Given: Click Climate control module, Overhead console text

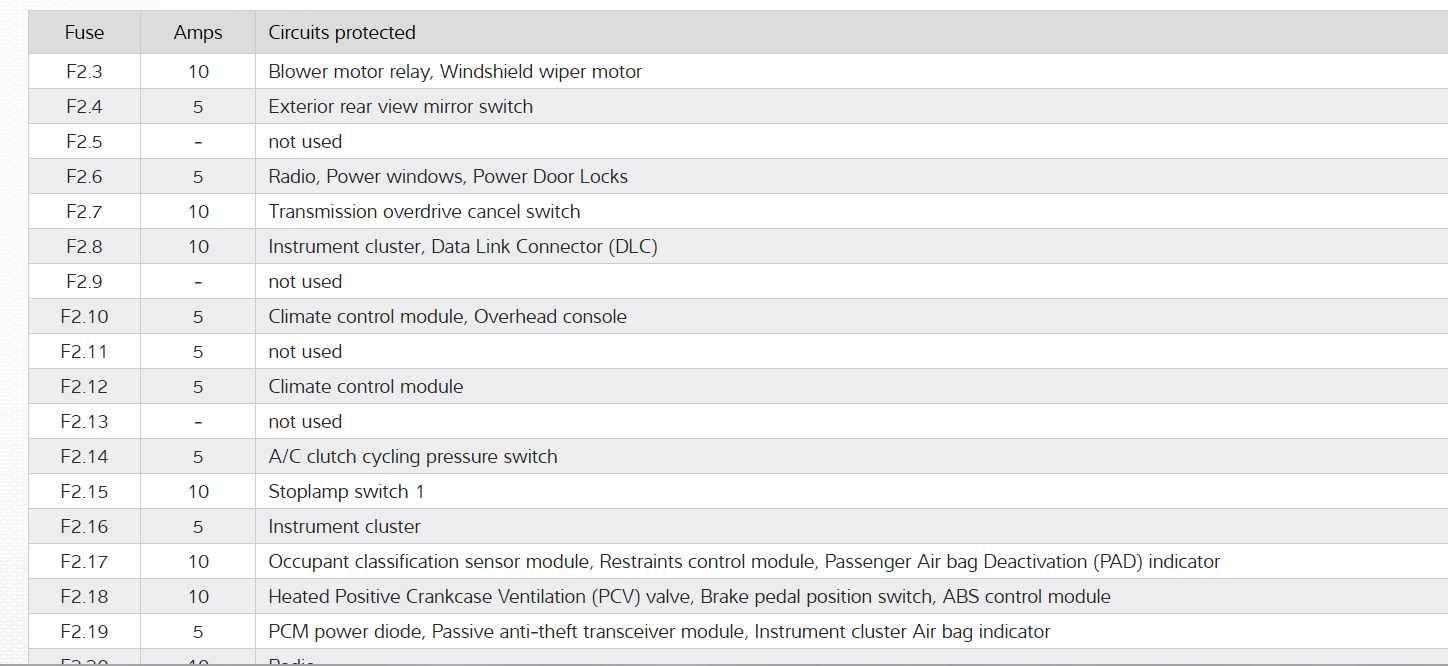Looking at the screenshot, I should coord(447,317).
